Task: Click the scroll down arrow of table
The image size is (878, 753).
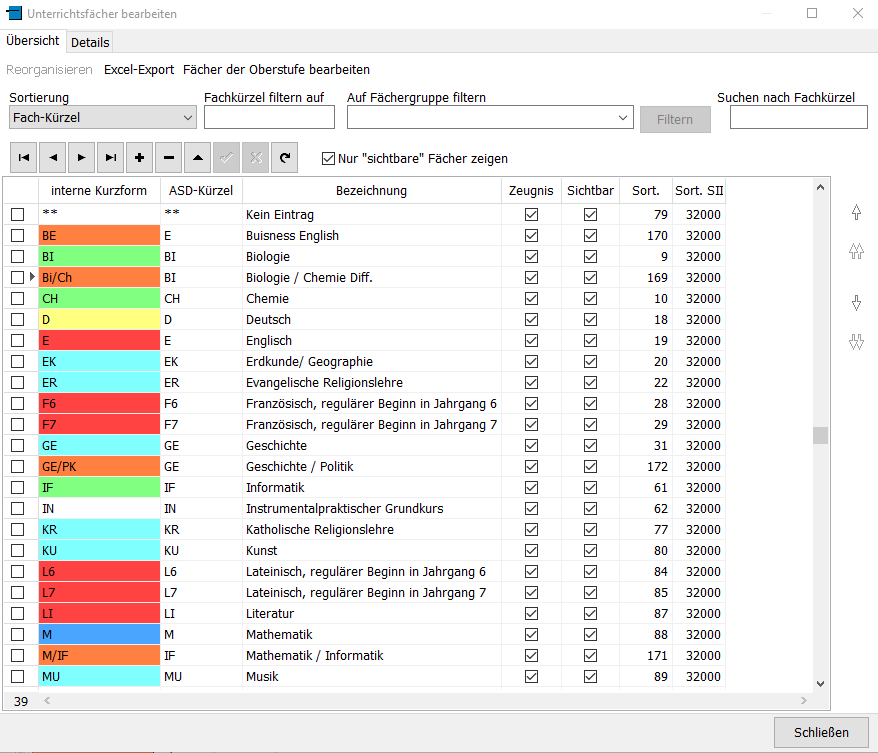Action: tap(820, 684)
